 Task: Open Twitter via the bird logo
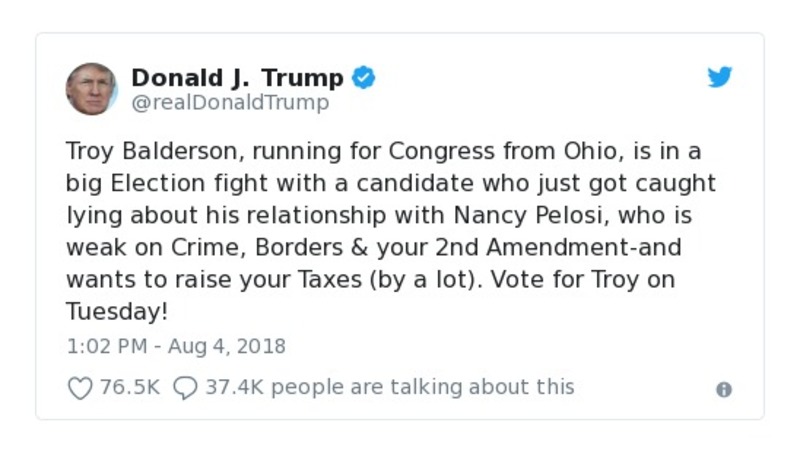[720, 78]
